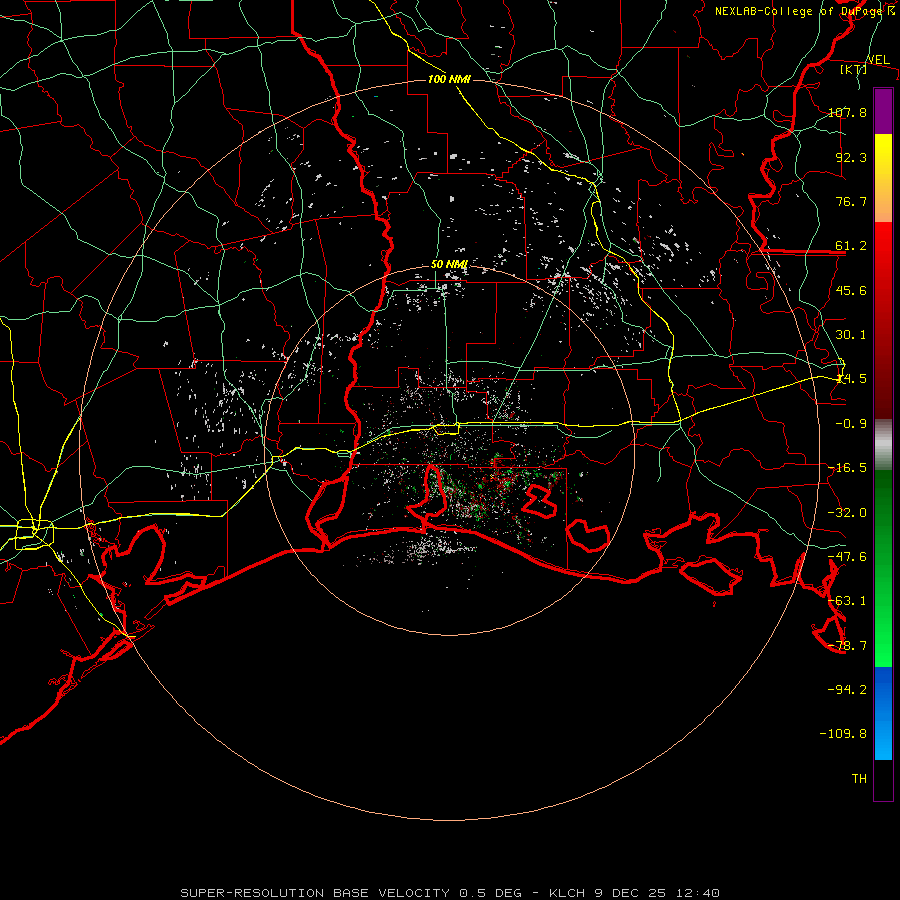Screen dimensions: 900x900
Task: Click the 45.6 scale value
Action: [851, 290]
